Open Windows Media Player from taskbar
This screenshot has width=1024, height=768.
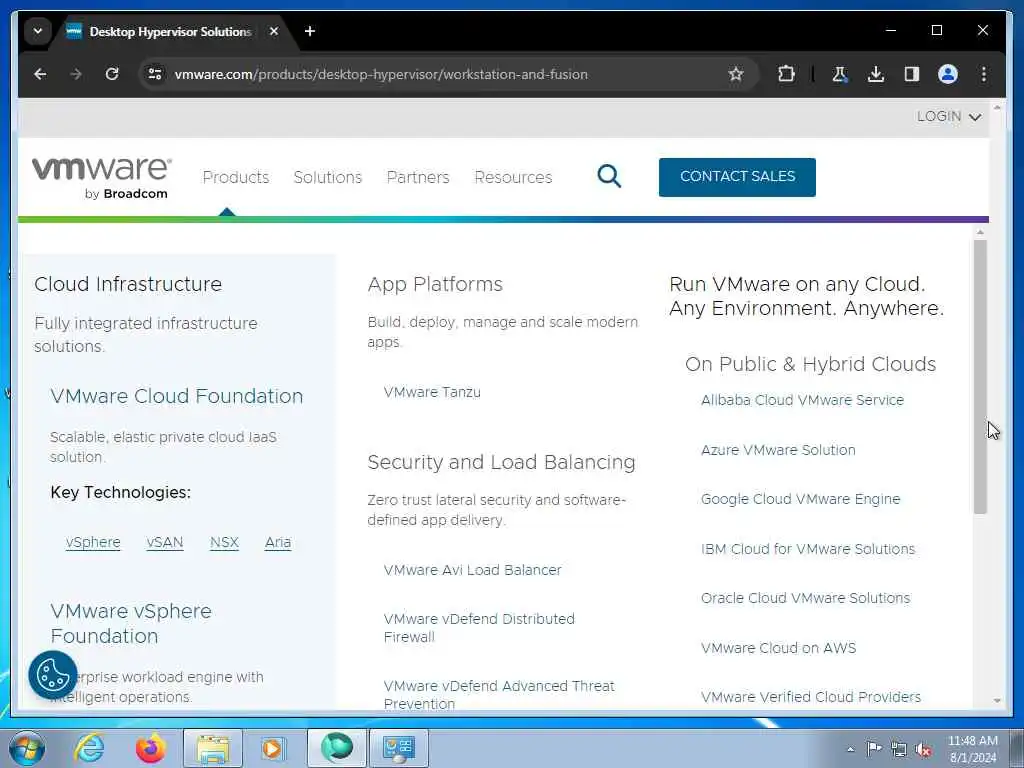click(x=273, y=748)
